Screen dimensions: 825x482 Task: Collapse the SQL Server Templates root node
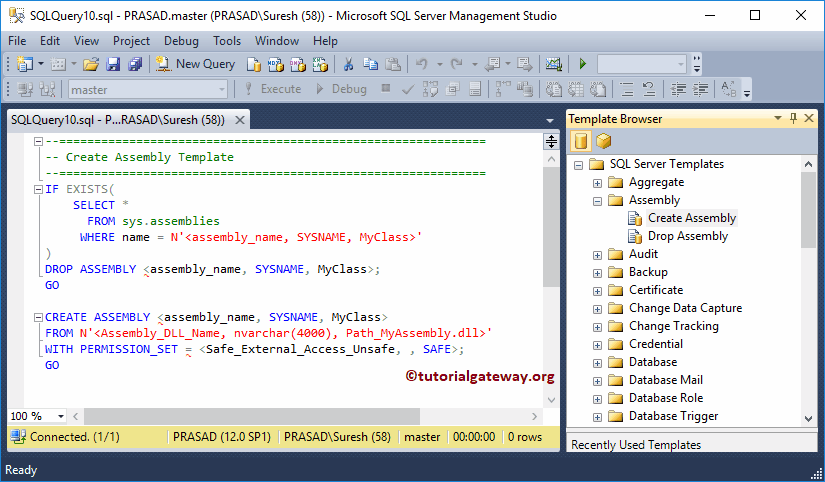tap(578, 165)
